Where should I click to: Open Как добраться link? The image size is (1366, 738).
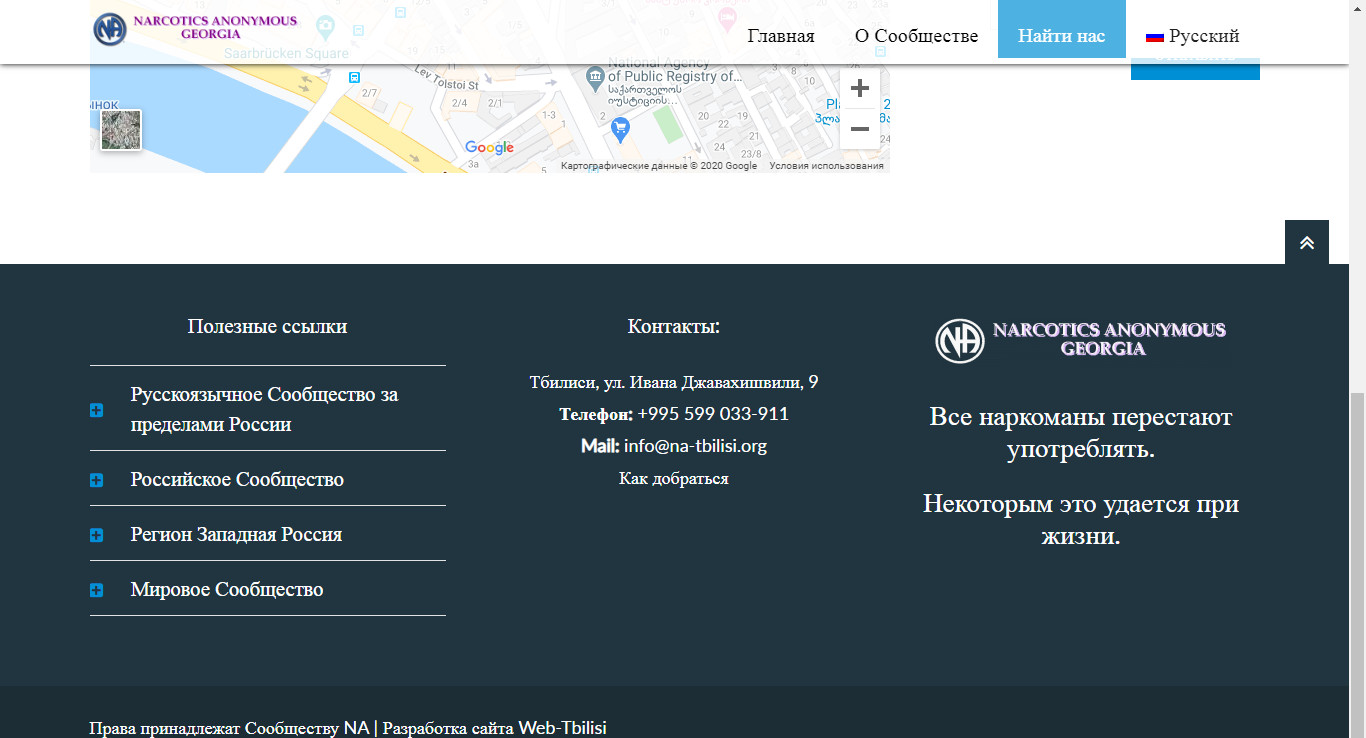[674, 478]
